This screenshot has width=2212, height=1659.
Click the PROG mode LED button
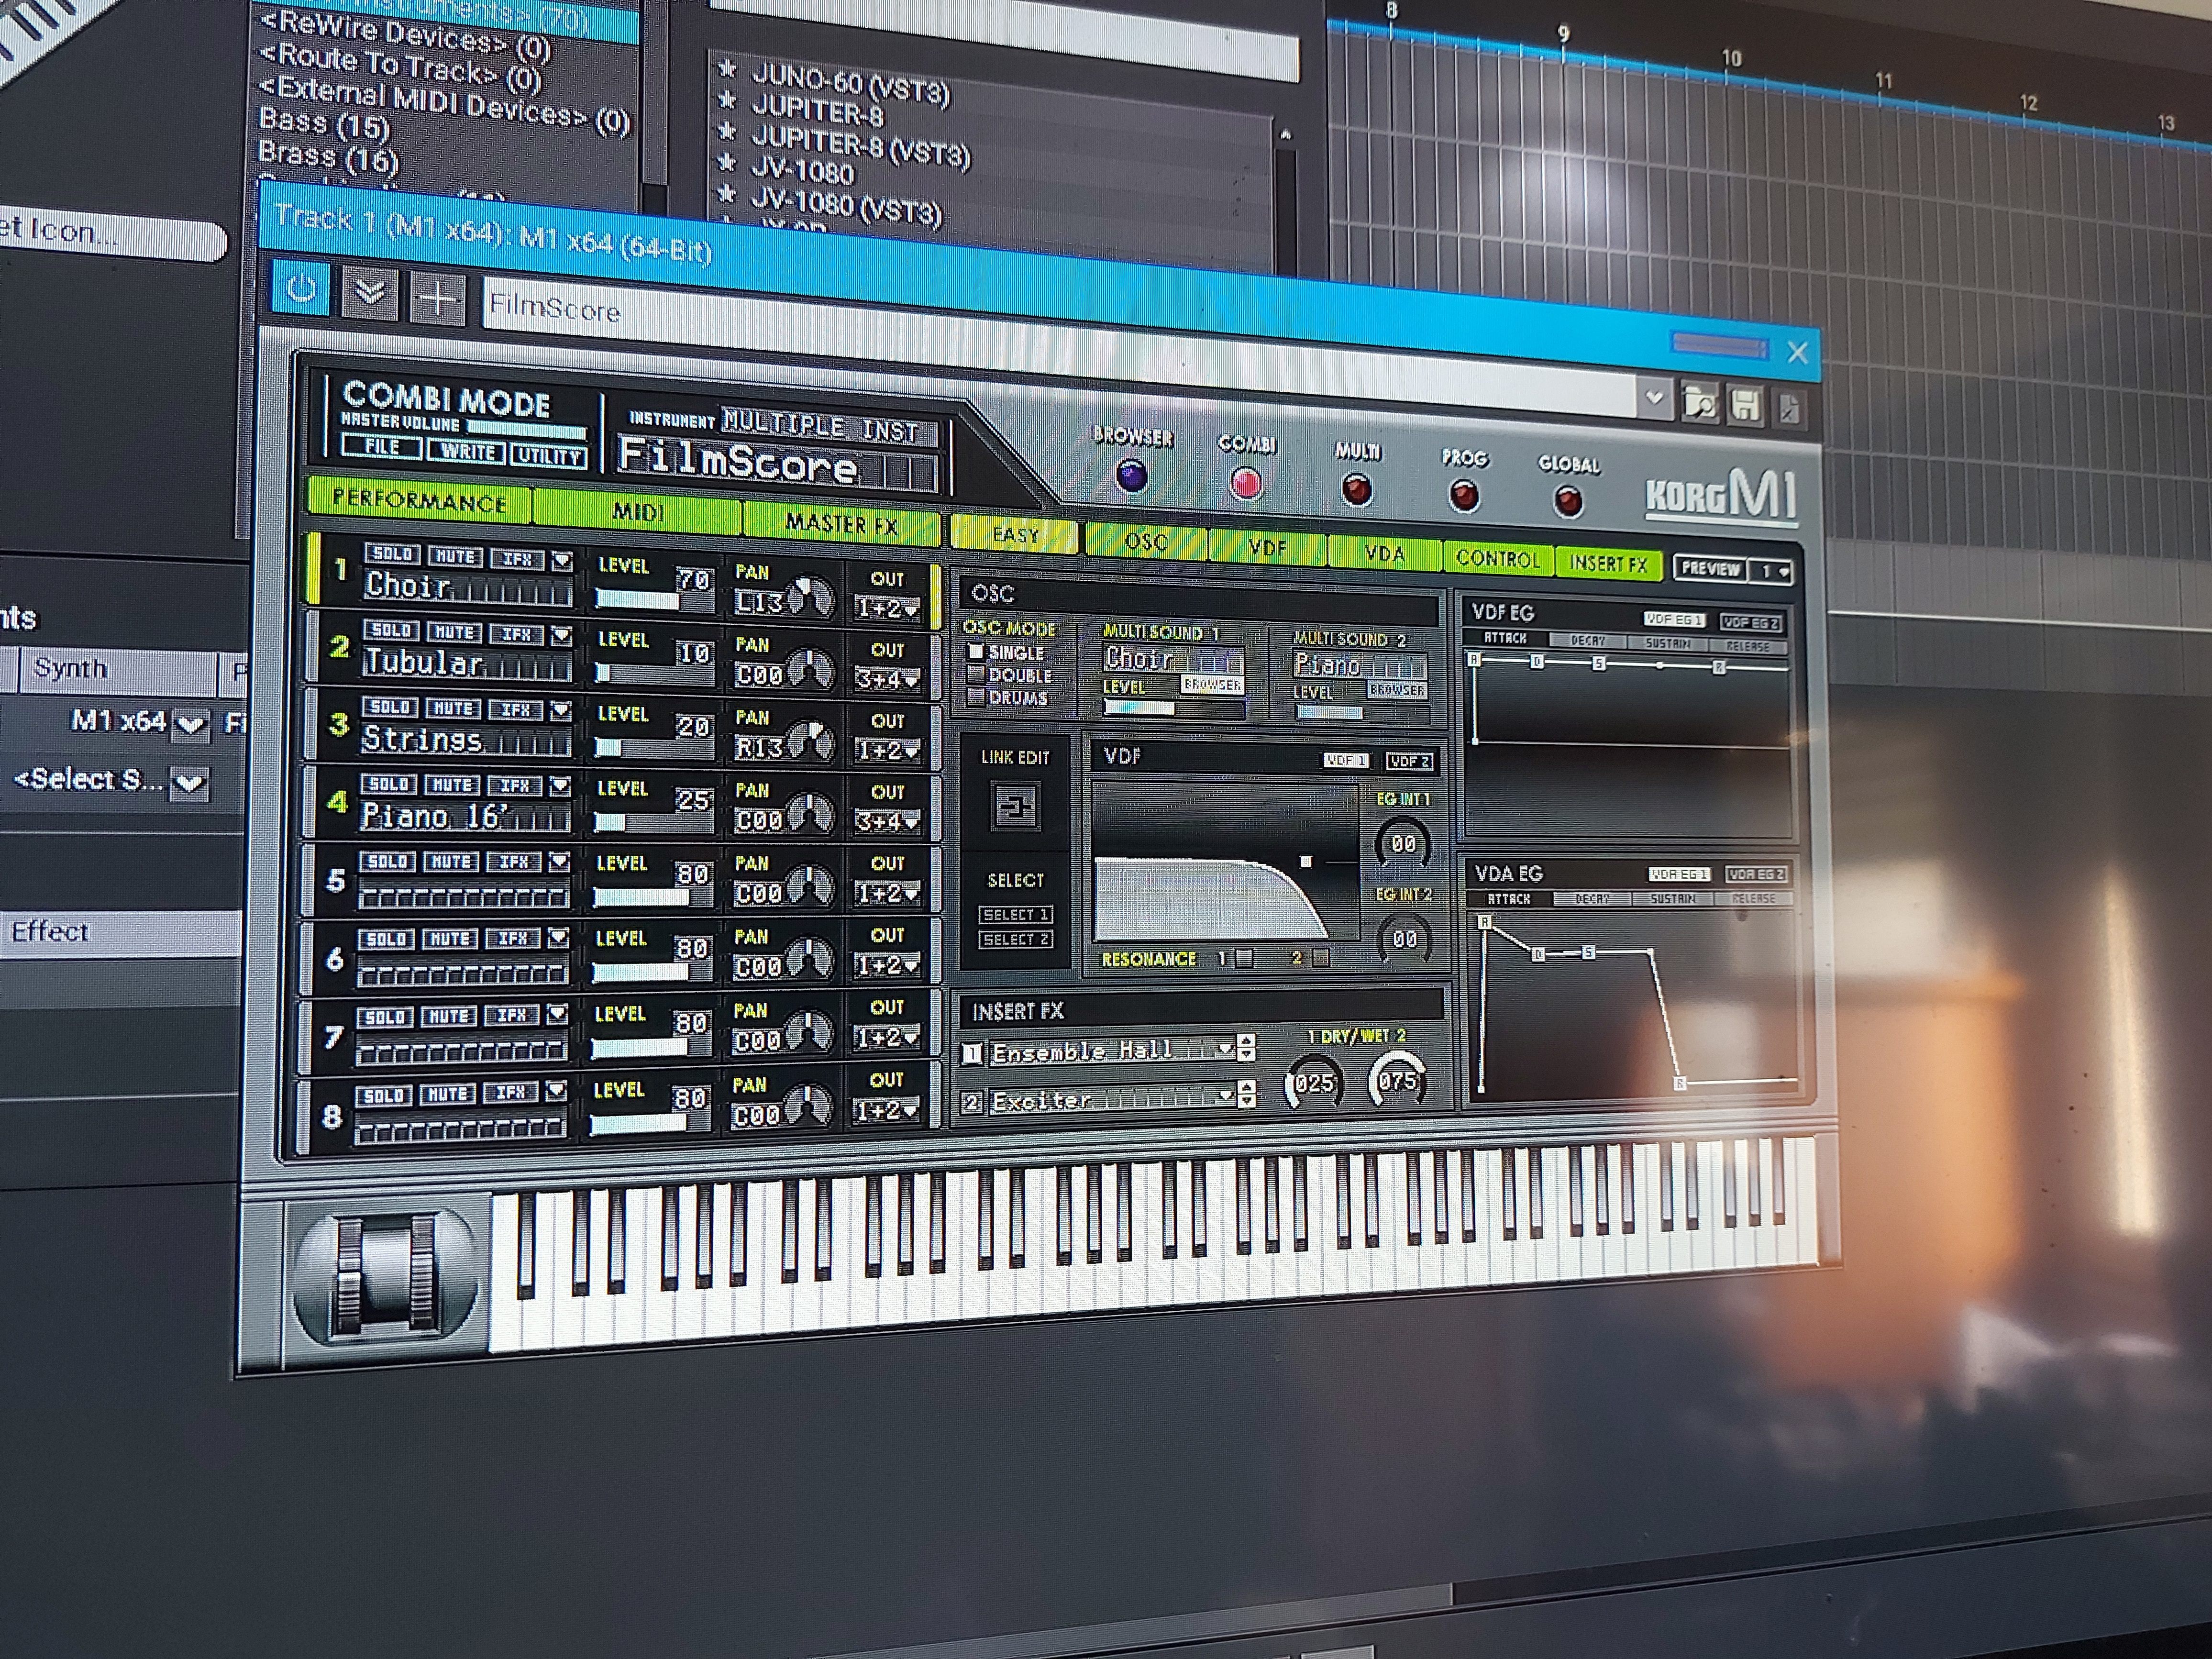point(1464,495)
